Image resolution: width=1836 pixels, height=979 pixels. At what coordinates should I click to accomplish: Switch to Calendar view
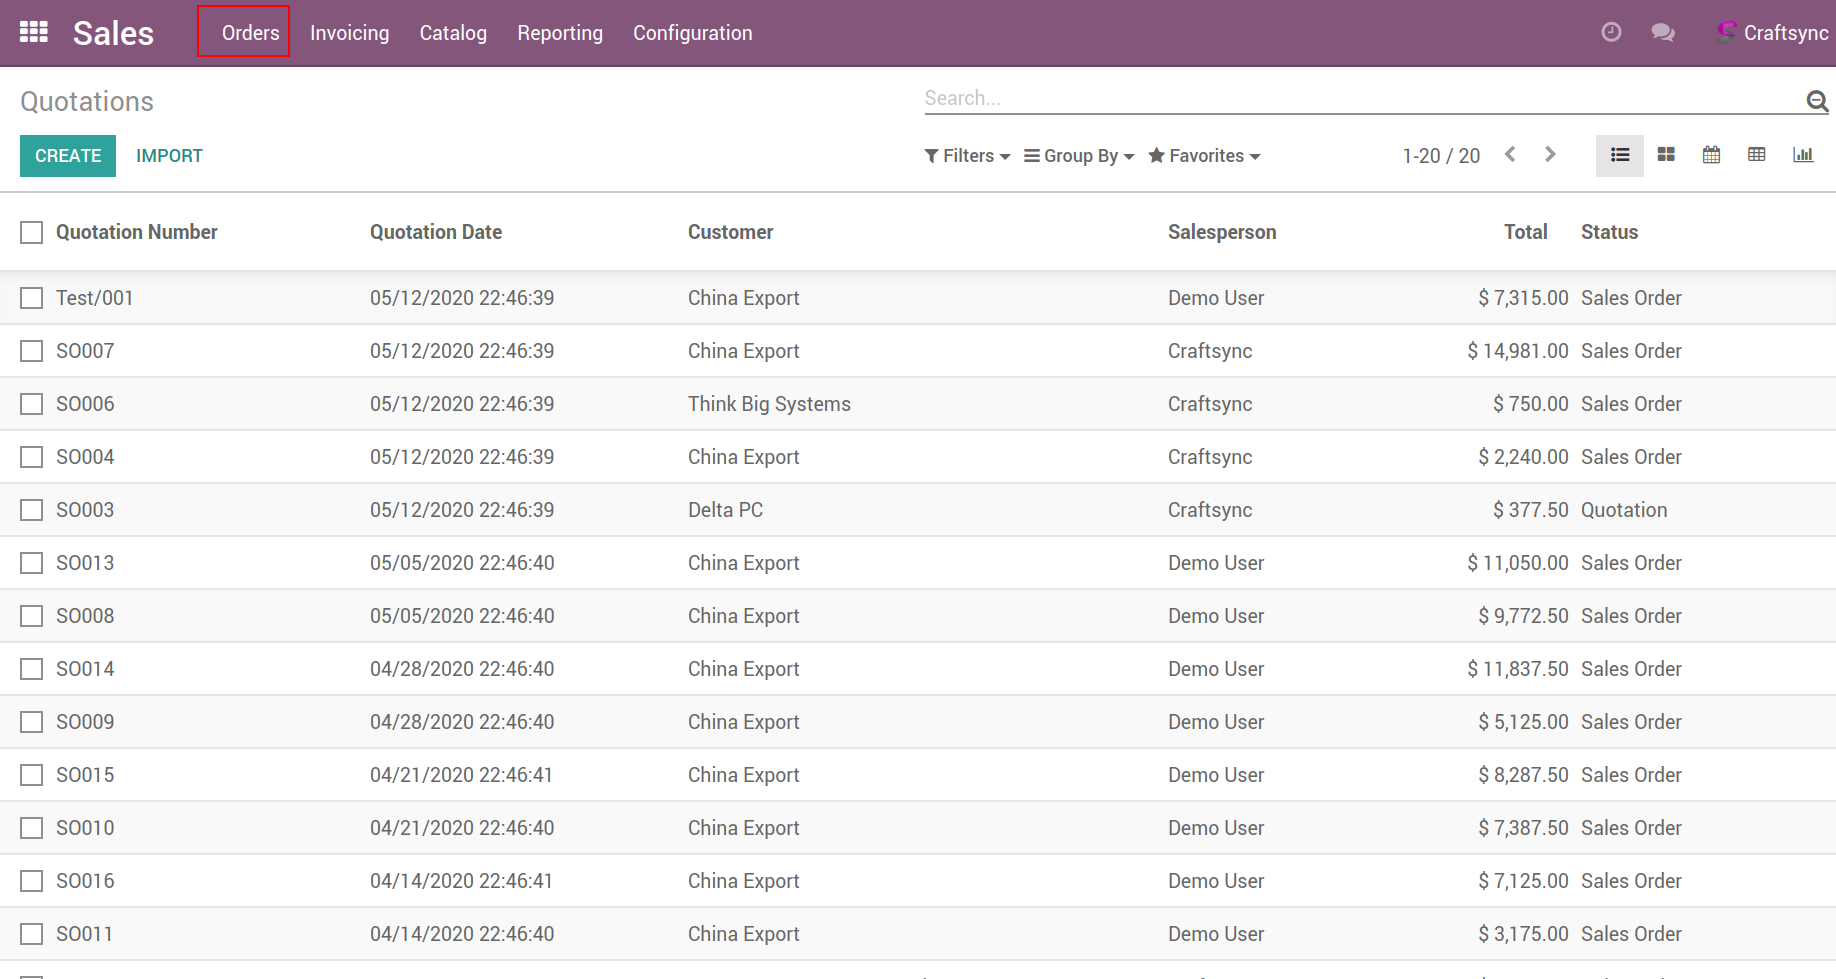[x=1711, y=155]
